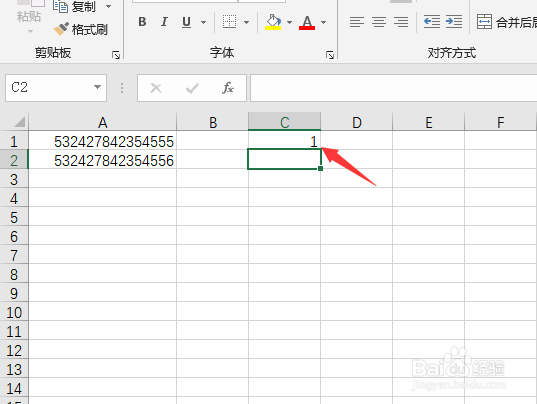The height and width of the screenshot is (404, 537).
Task: Open the Paste dropdown arrow below 粘贴
Action: click(x=30, y=31)
